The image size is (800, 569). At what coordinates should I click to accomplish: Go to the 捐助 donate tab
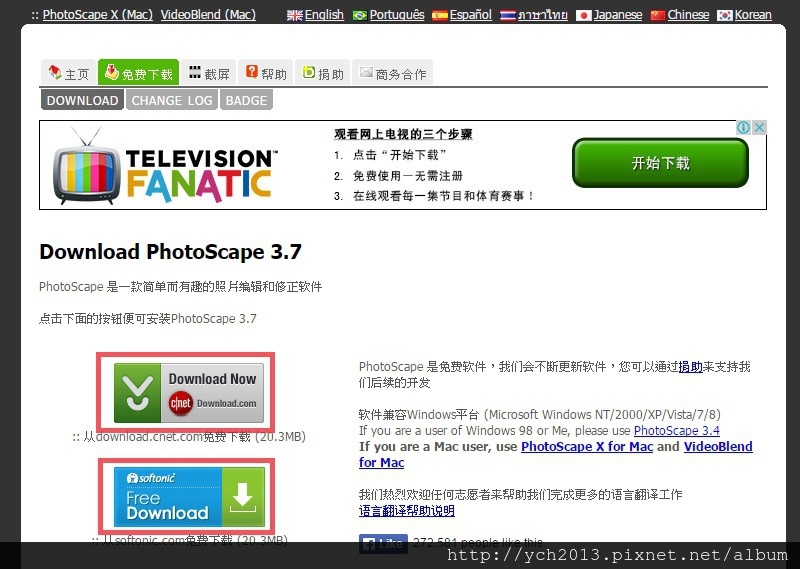[322, 73]
